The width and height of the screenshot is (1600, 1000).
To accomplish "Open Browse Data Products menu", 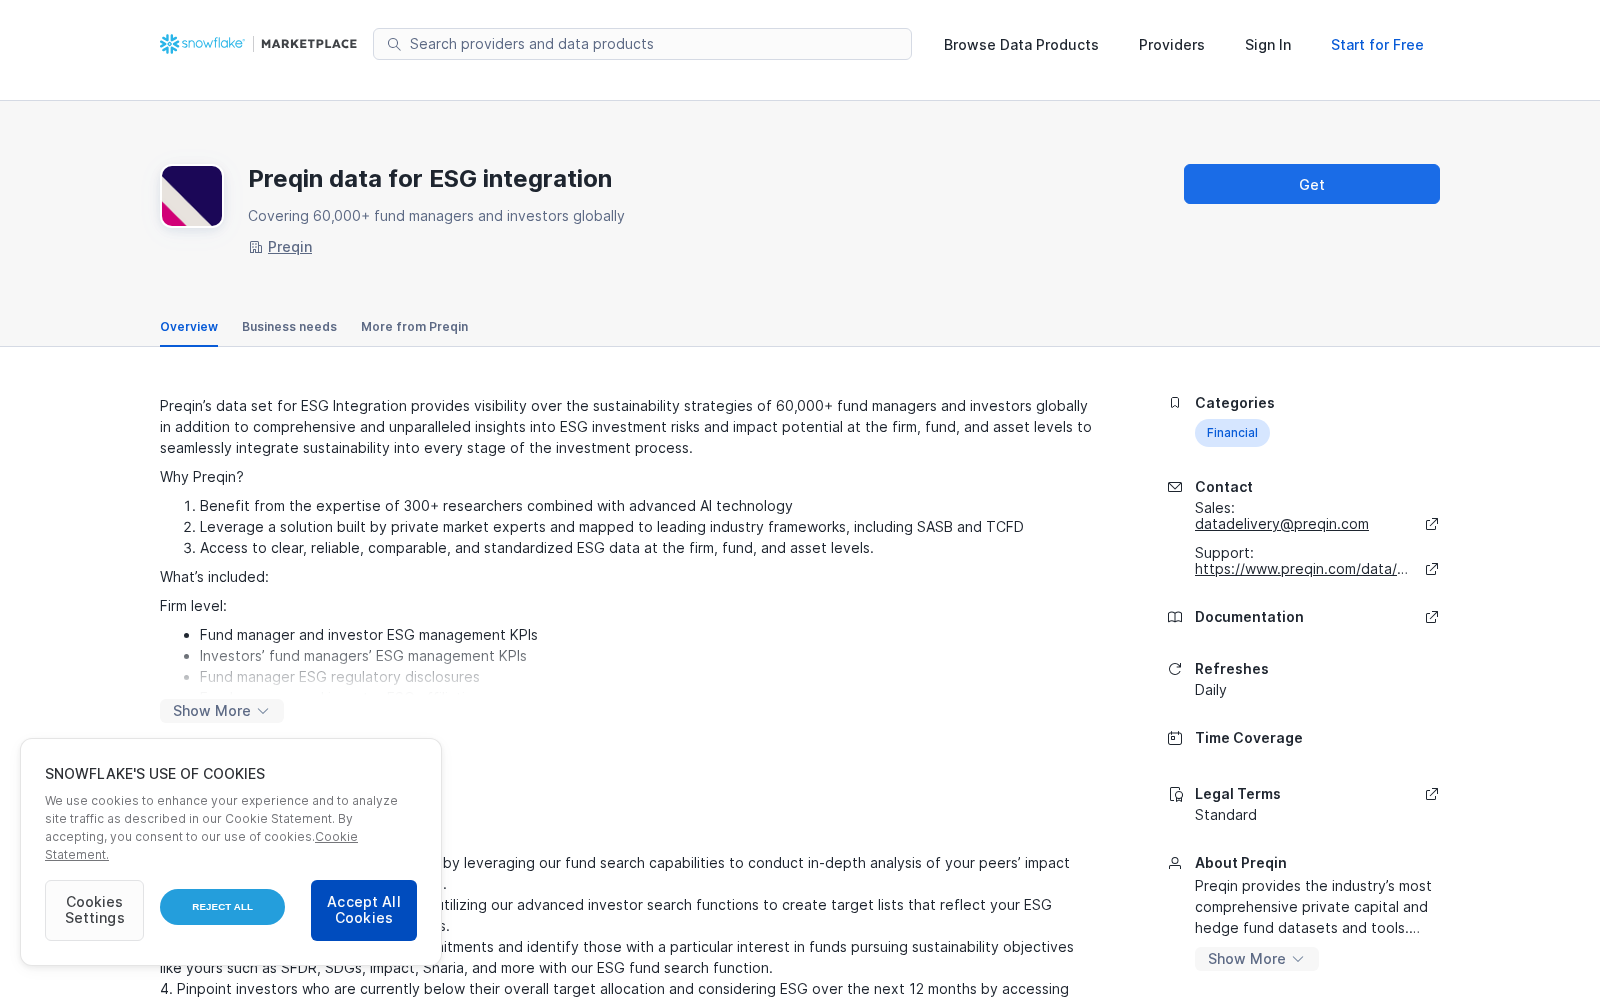I will coord(1021,45).
